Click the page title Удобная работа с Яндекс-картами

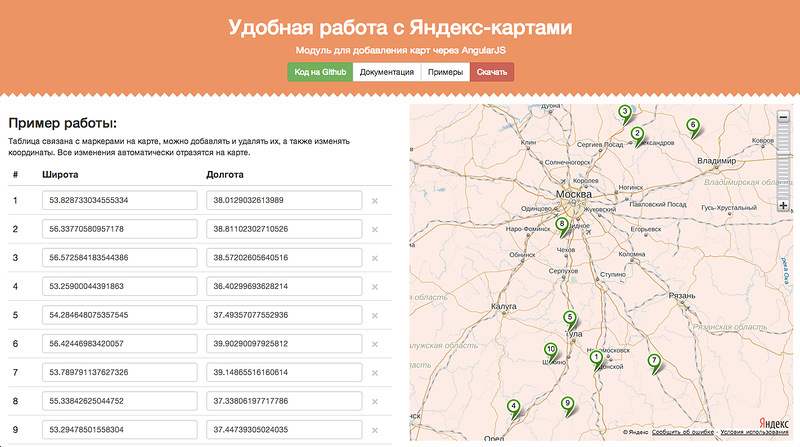400,28
